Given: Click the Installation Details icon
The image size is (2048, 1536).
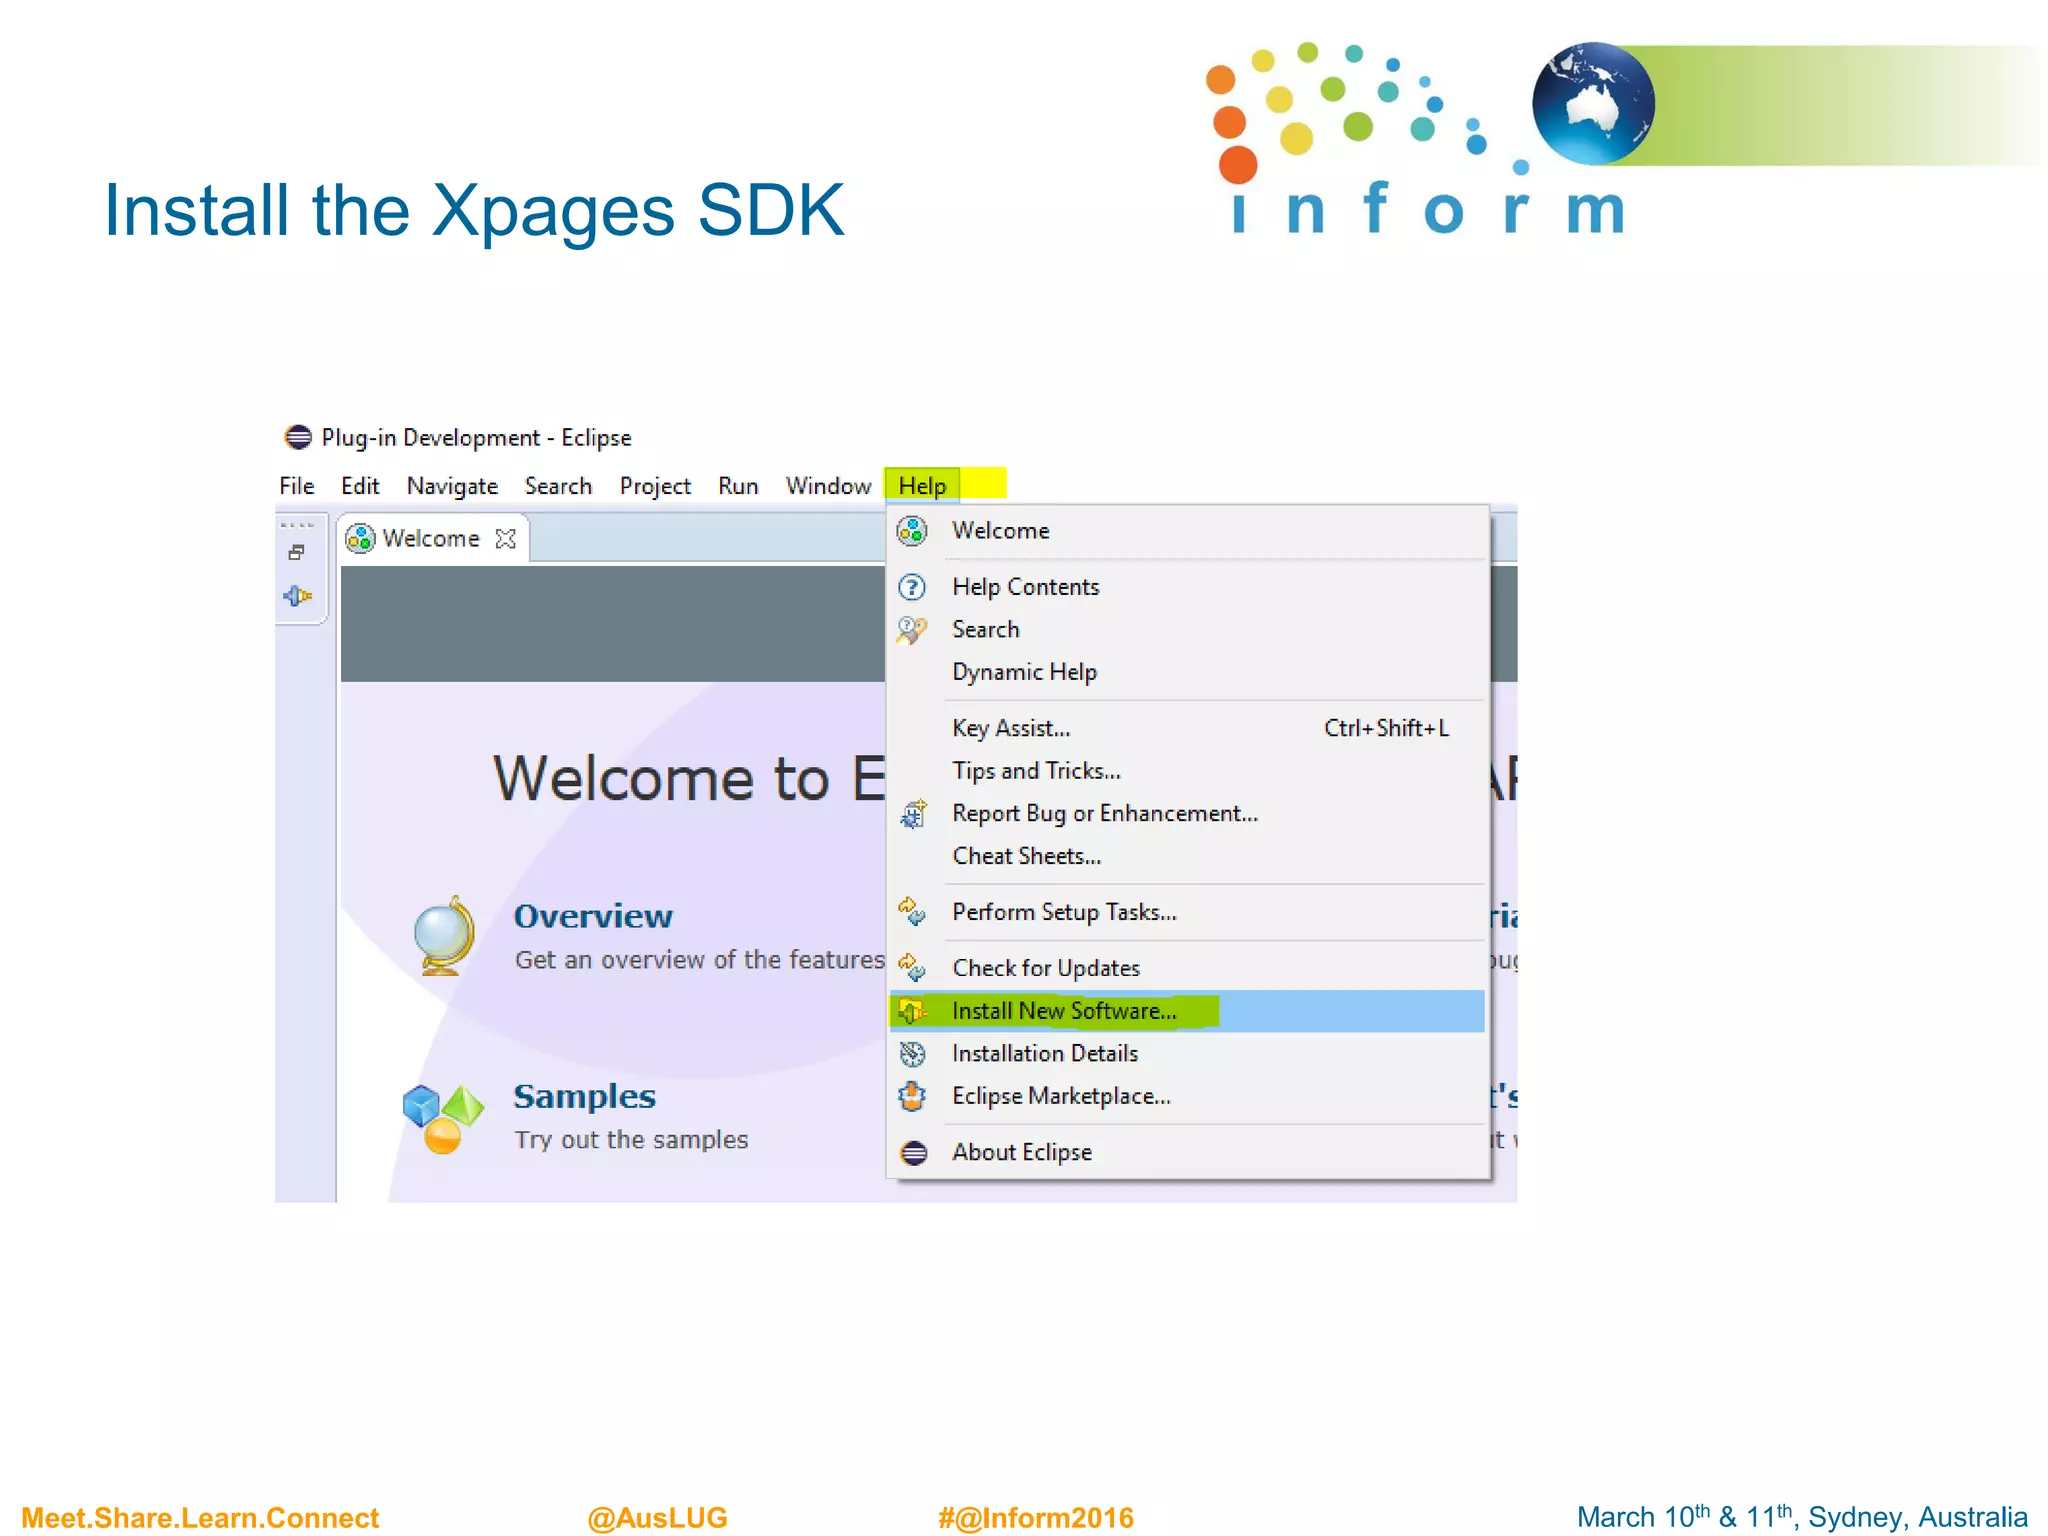Looking at the screenshot, I should [x=912, y=1053].
